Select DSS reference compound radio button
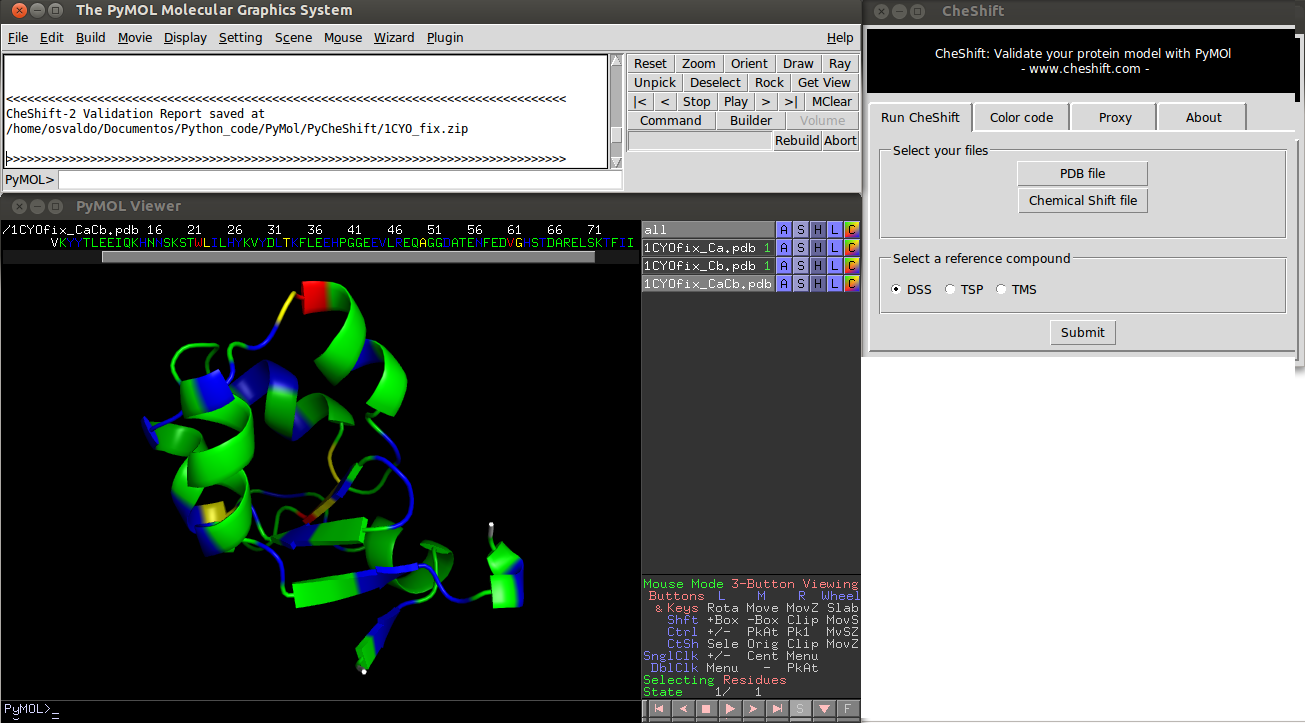 tap(896, 290)
